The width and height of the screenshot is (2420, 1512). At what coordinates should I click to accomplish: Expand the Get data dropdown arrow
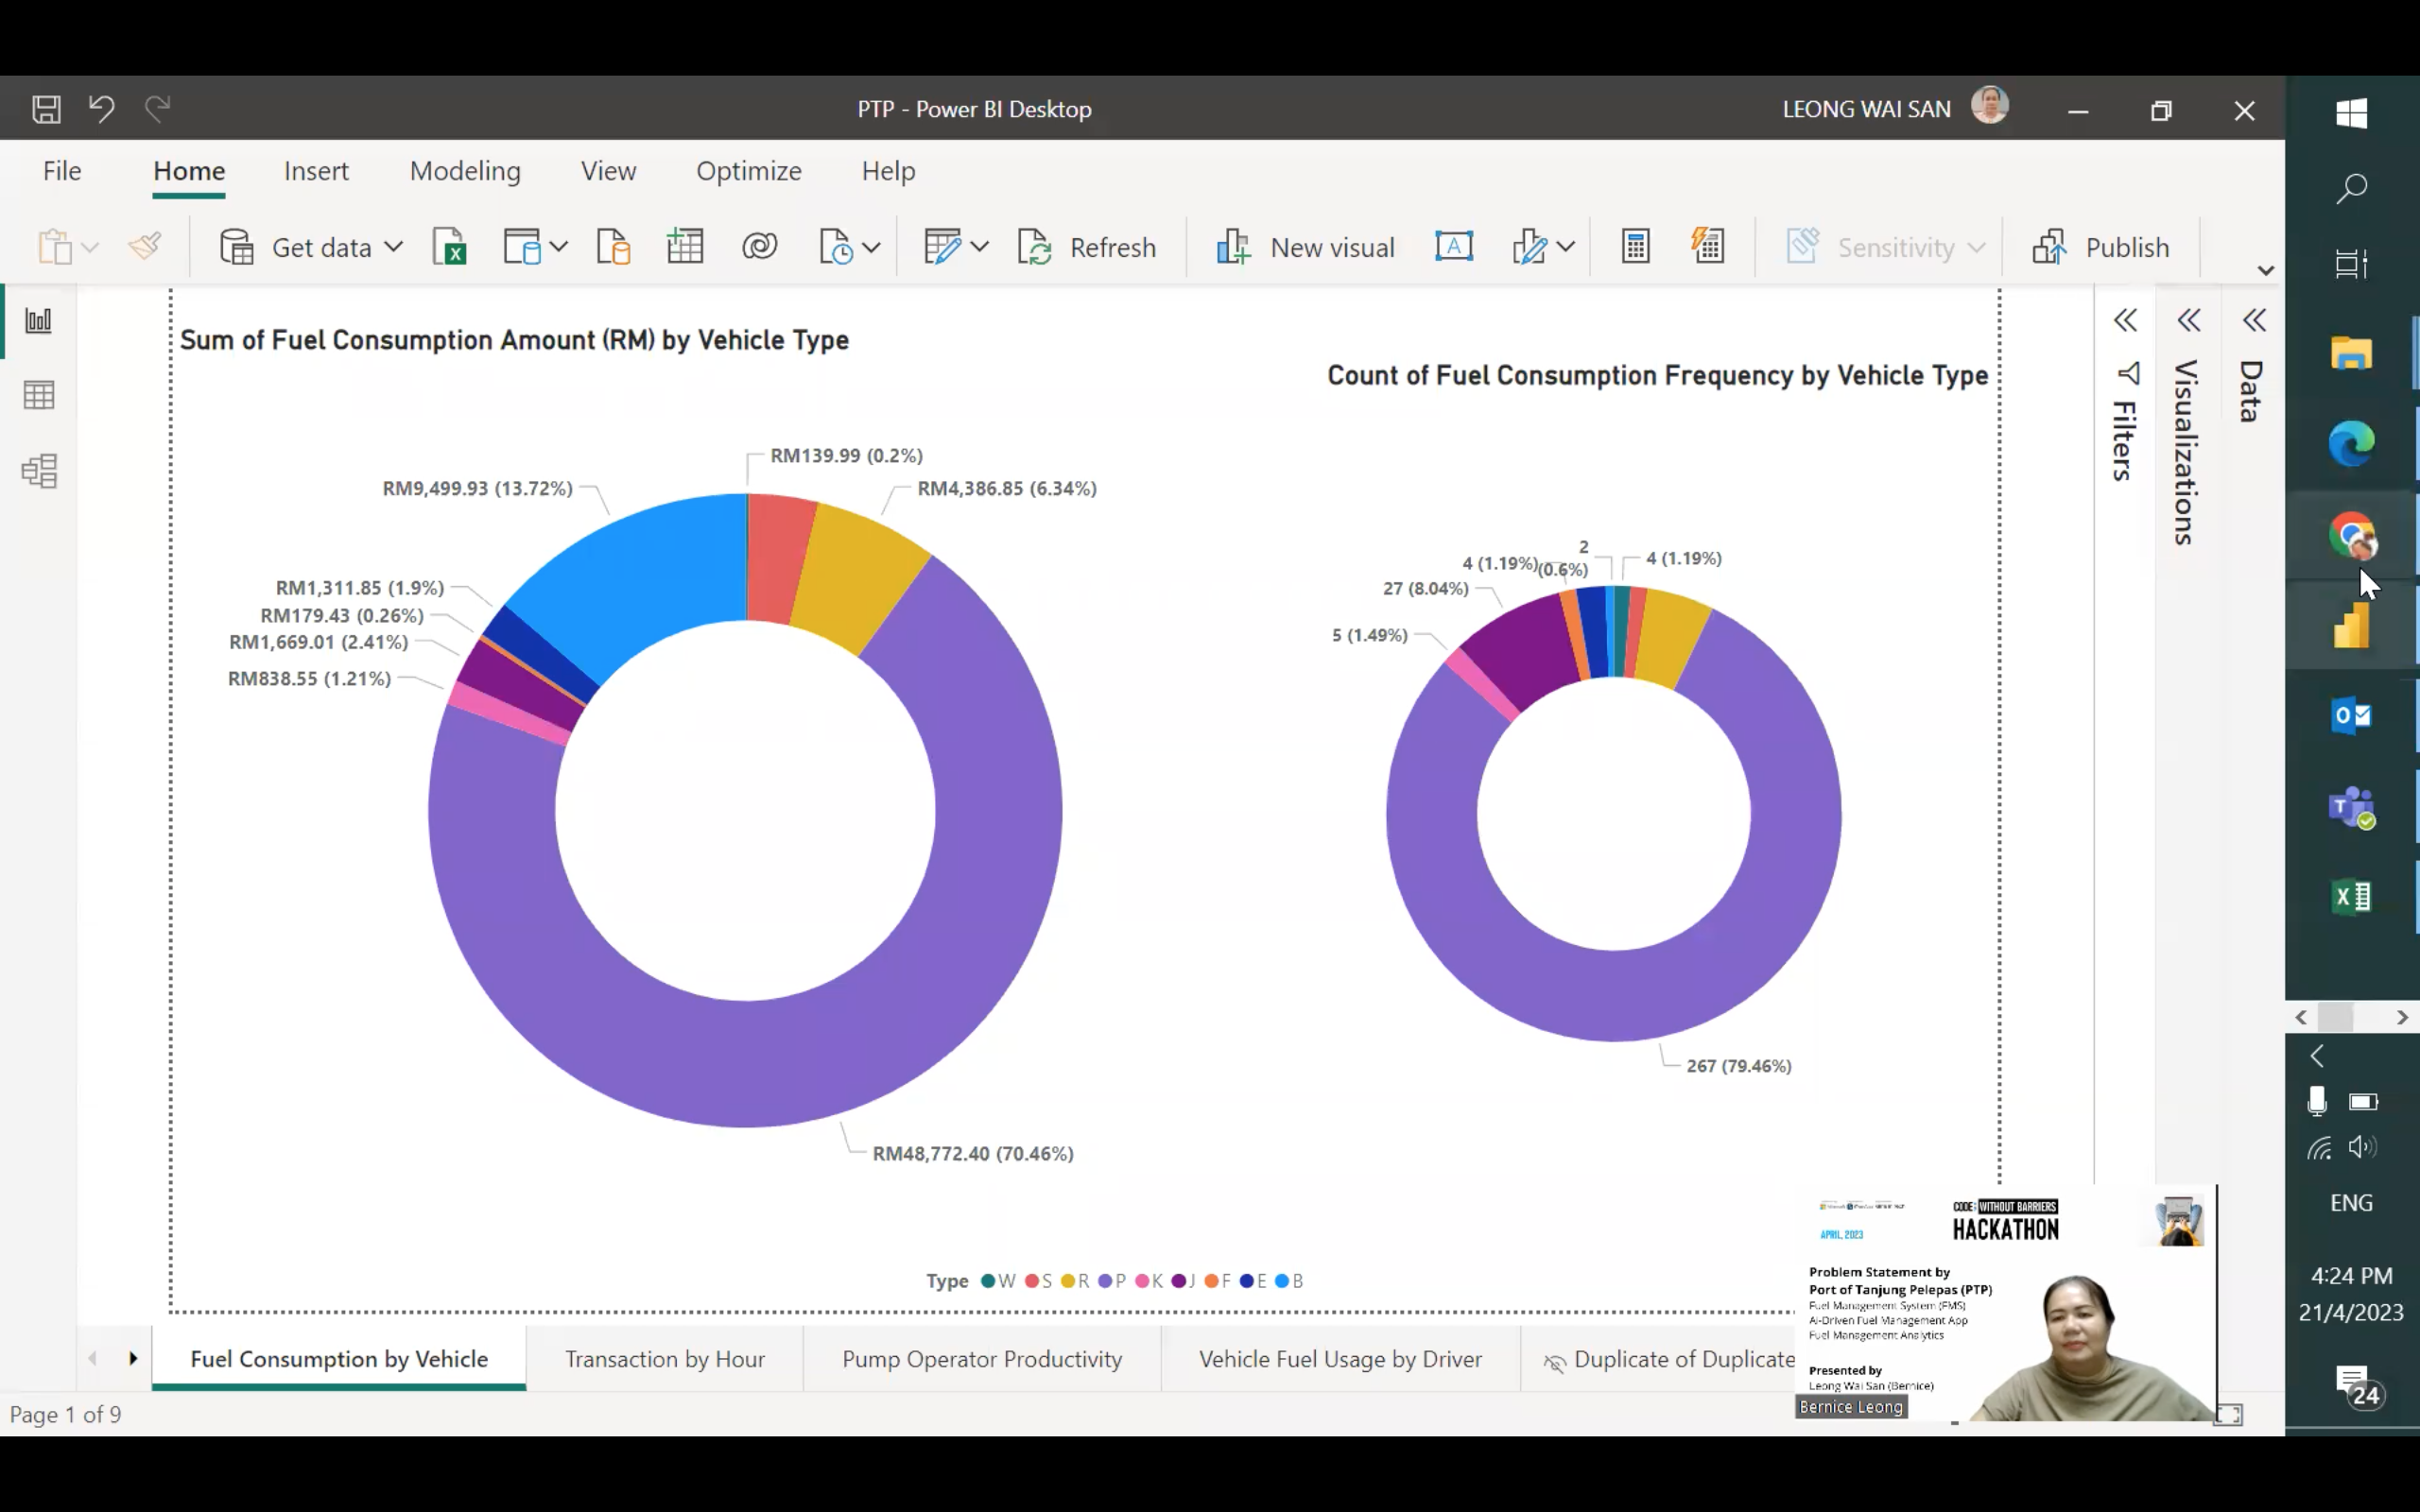(394, 247)
